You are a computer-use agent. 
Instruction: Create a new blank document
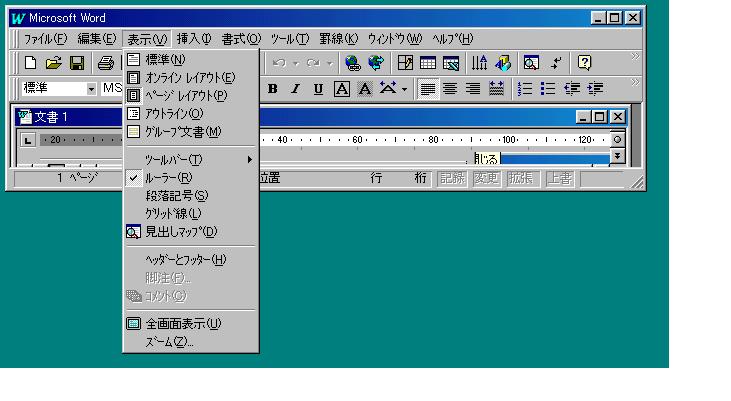click(30, 62)
